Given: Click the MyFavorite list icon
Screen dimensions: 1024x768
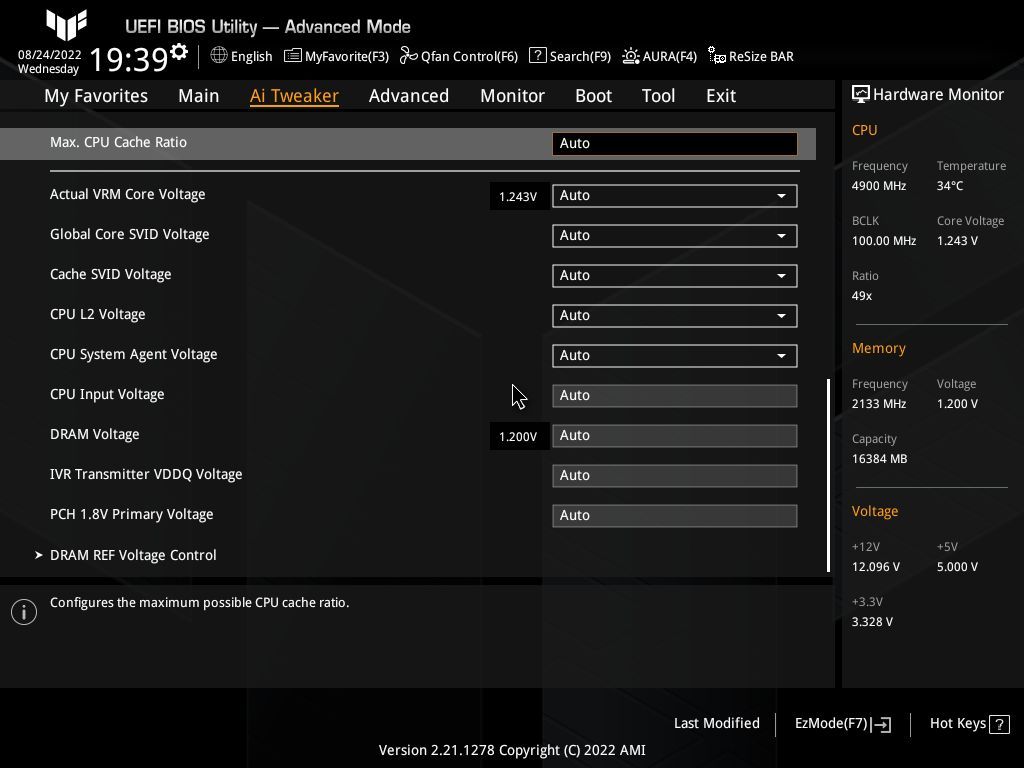Looking at the screenshot, I should [x=293, y=56].
